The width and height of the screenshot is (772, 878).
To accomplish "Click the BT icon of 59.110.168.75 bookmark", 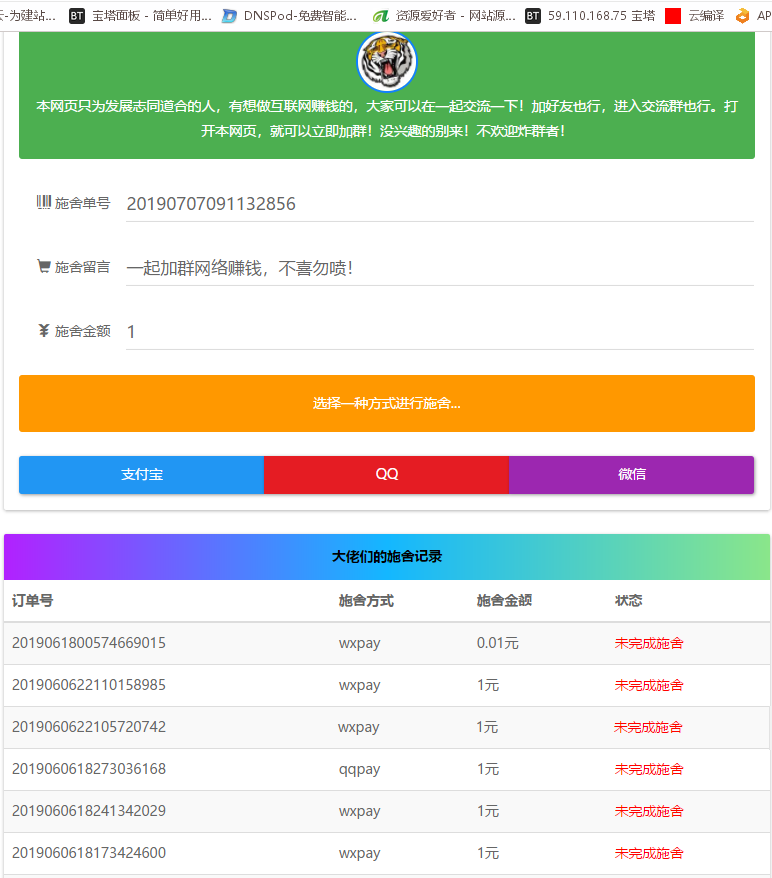I will point(533,16).
